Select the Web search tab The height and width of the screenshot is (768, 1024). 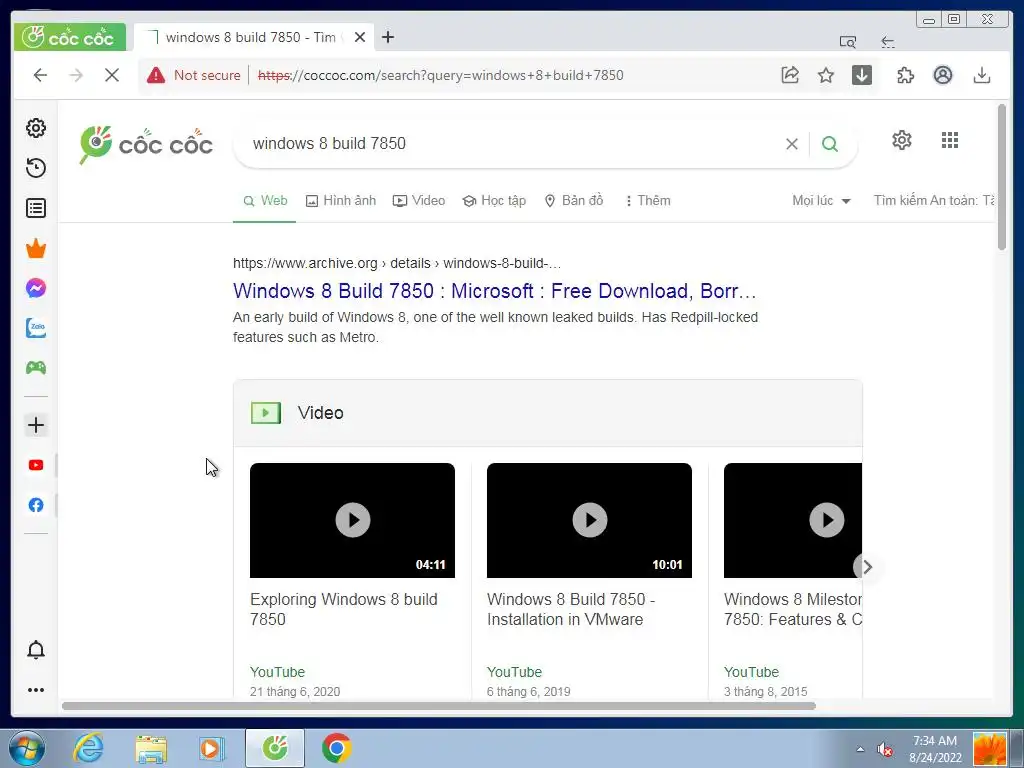point(264,200)
